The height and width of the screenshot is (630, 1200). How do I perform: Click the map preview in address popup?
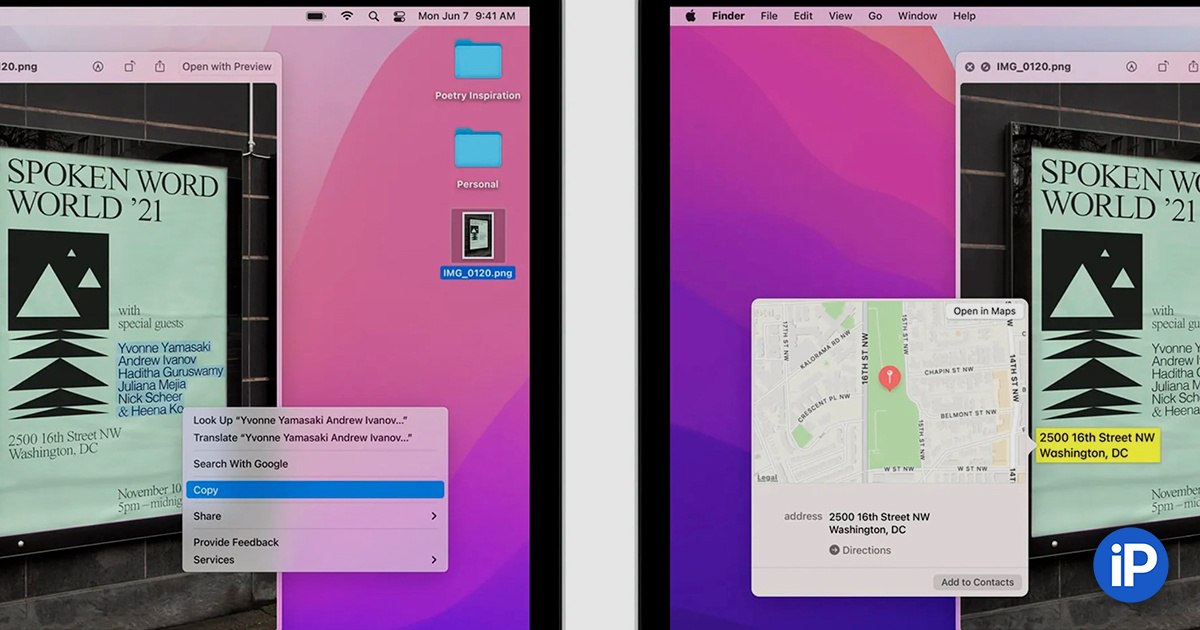pos(889,392)
